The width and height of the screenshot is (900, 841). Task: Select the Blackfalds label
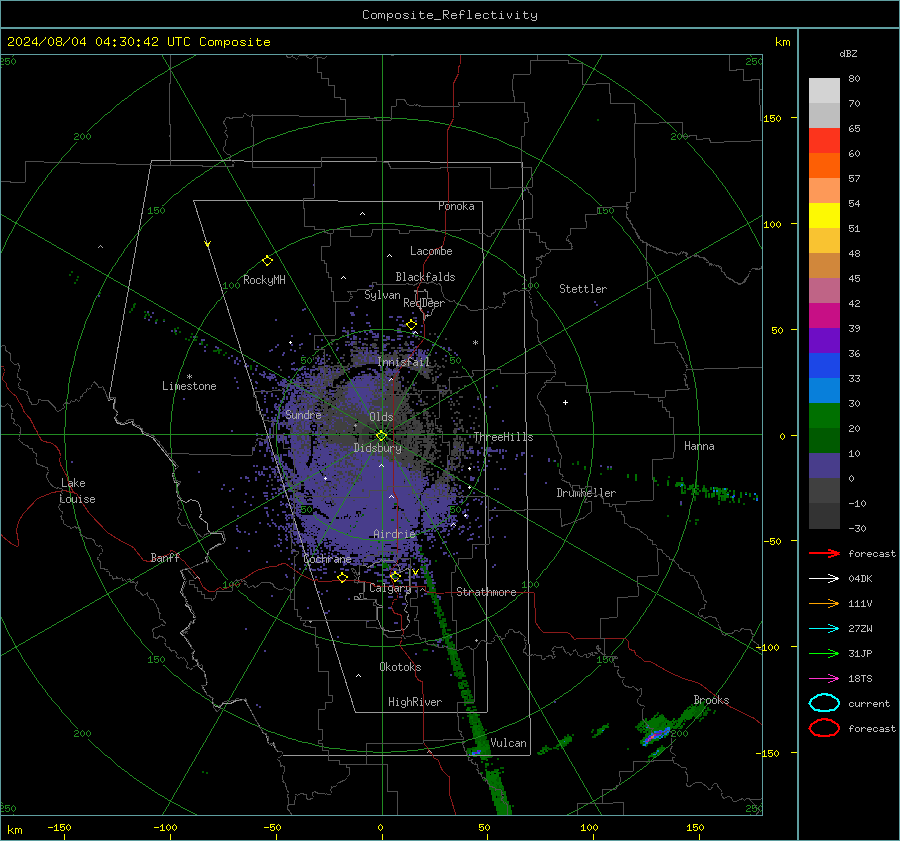[x=425, y=277]
